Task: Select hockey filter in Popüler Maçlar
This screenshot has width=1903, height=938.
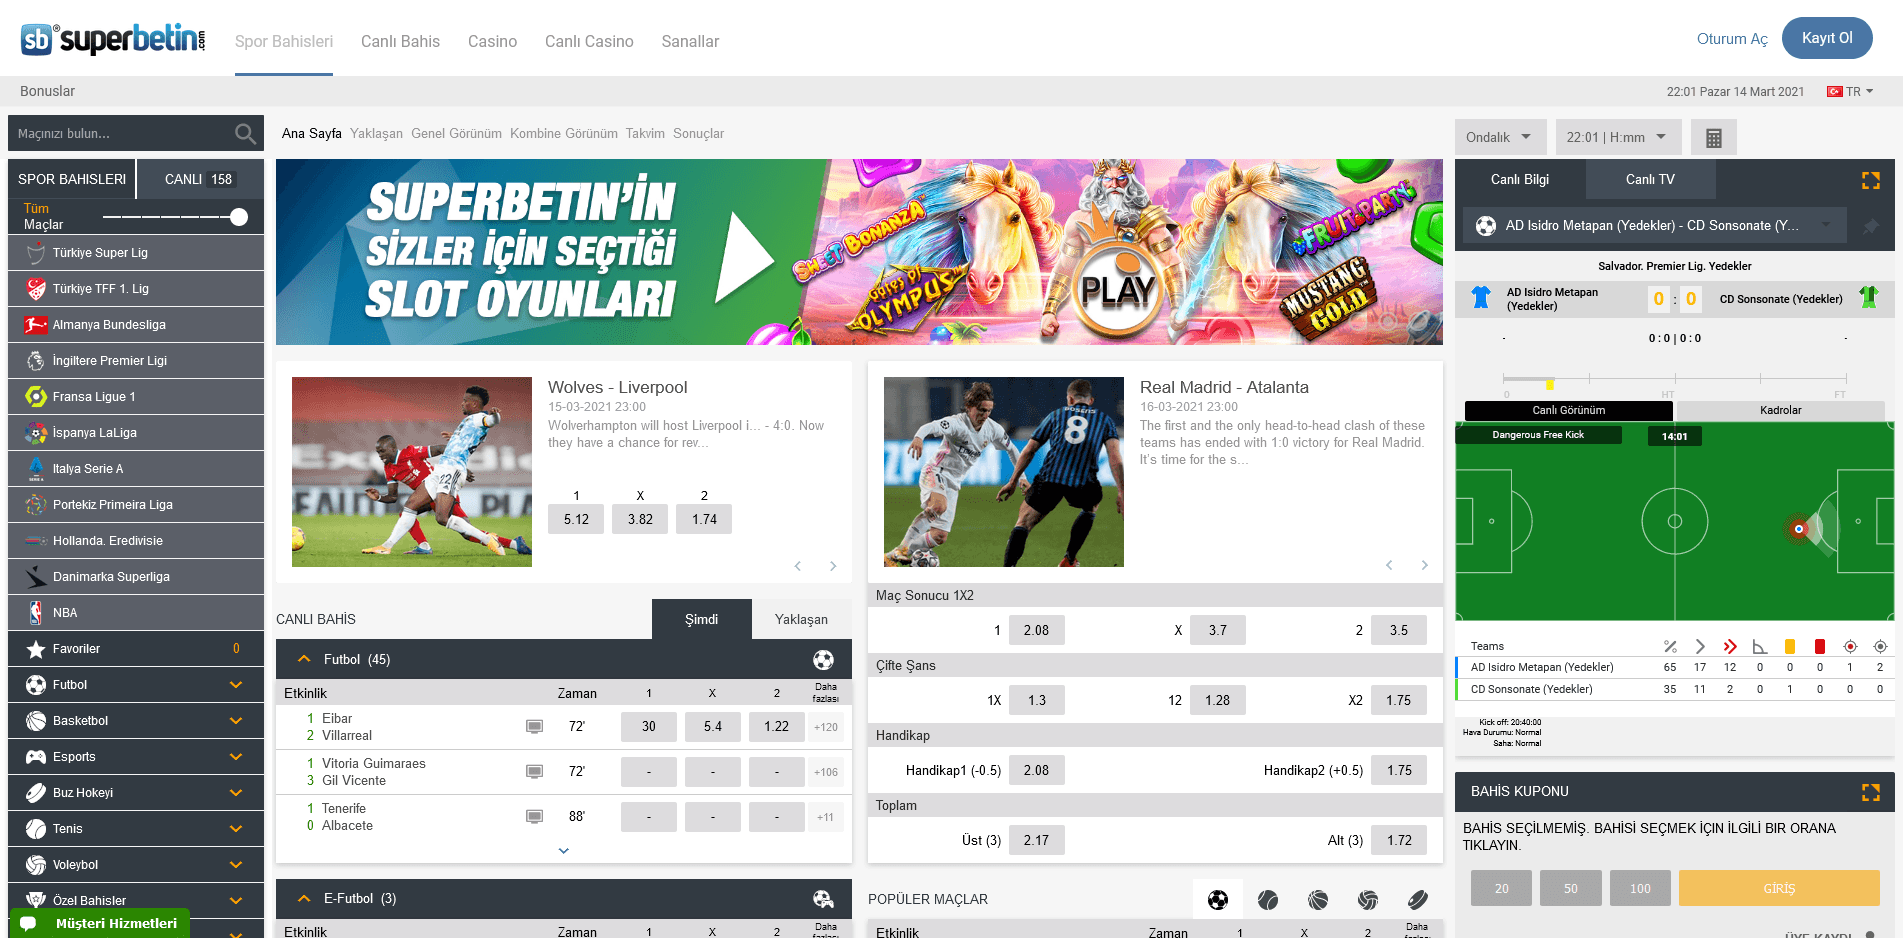Action: point(1418,900)
